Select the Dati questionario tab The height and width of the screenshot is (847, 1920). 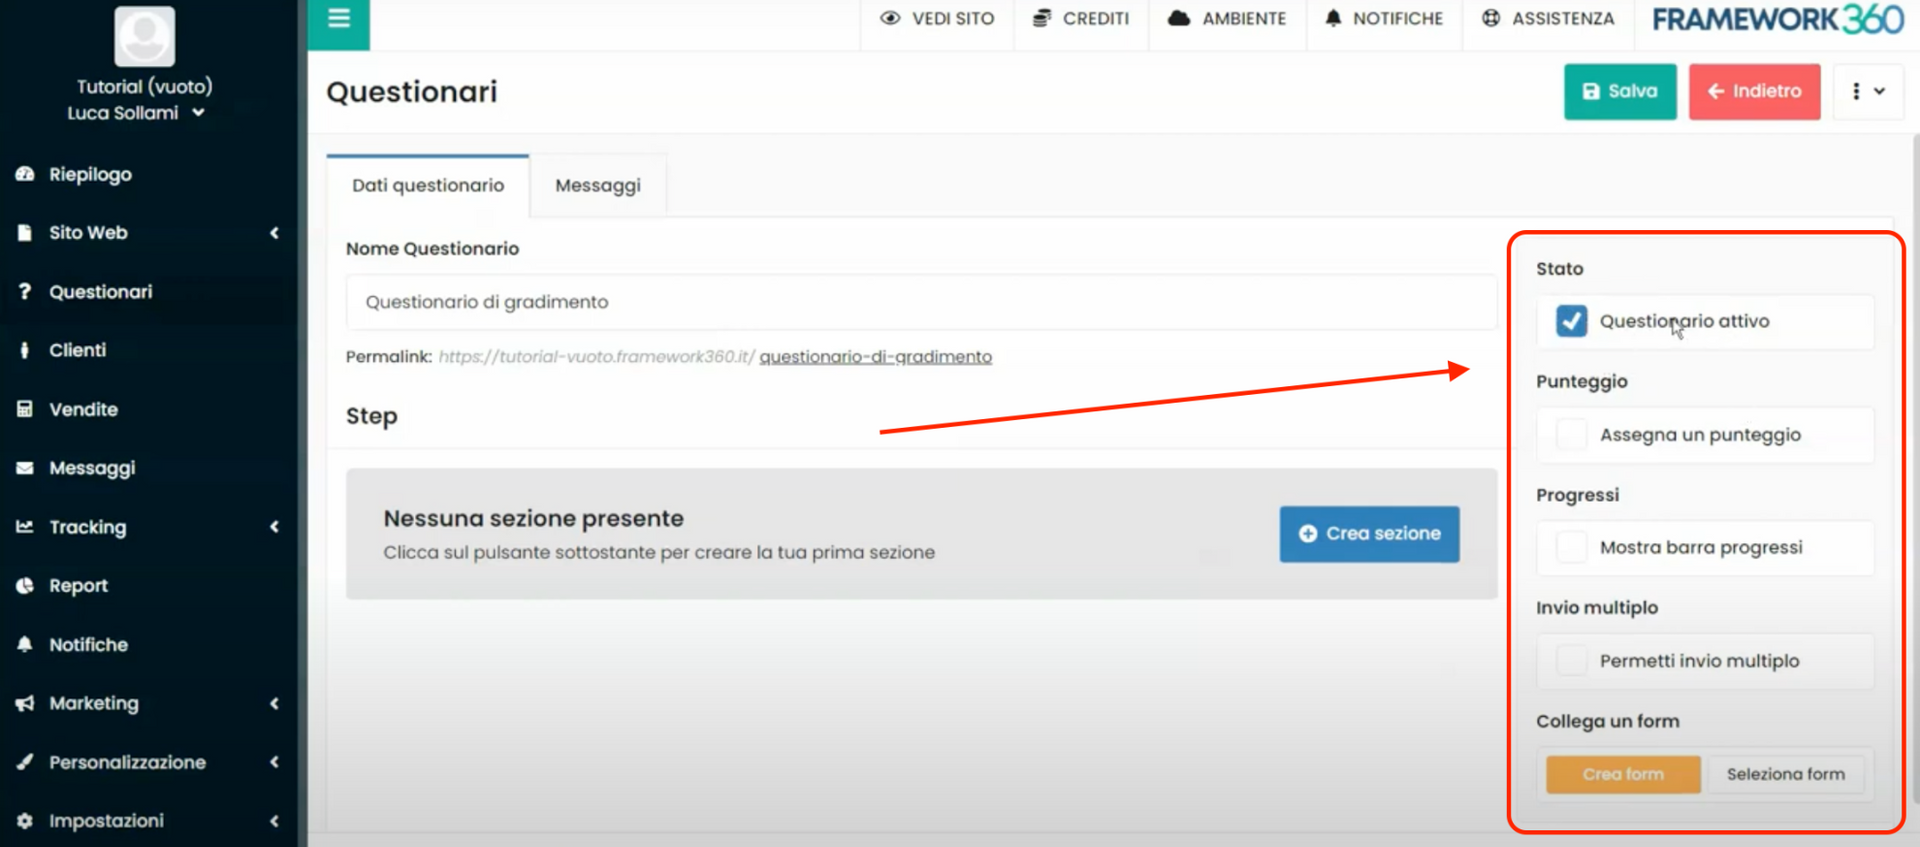[428, 186]
